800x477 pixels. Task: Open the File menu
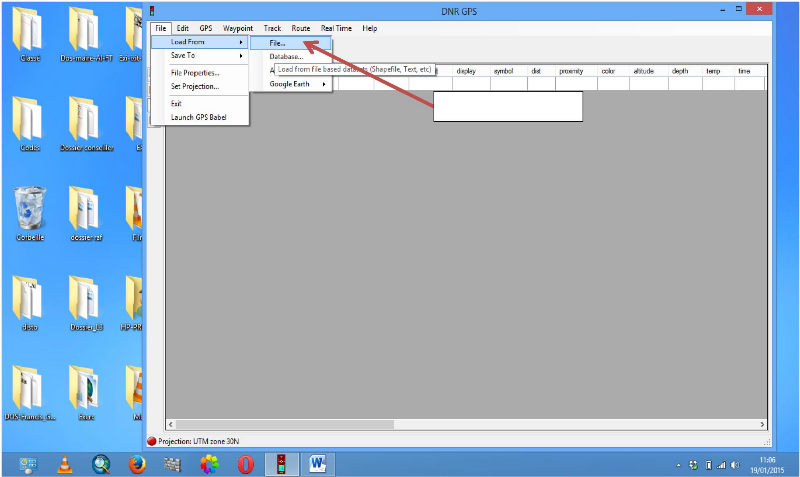(x=161, y=28)
